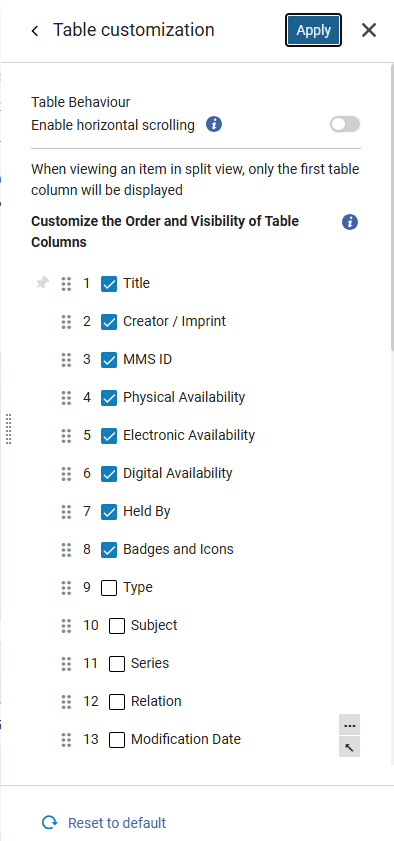Grab the drag handle for Electronic Availability
Image resolution: width=394 pixels, height=841 pixels.
click(x=66, y=436)
